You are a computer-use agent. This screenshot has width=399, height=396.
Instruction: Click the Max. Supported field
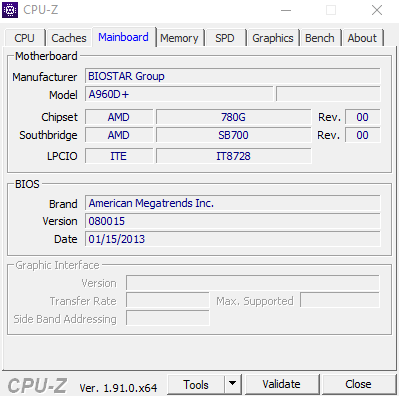[x=340, y=300]
